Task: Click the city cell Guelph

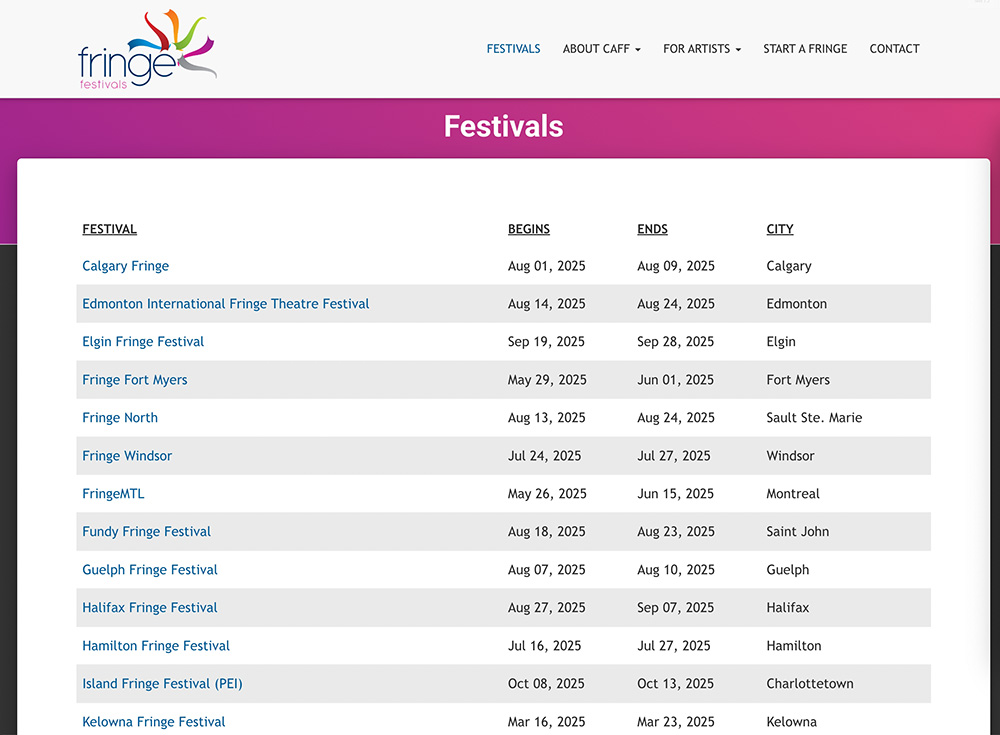Action: (788, 570)
